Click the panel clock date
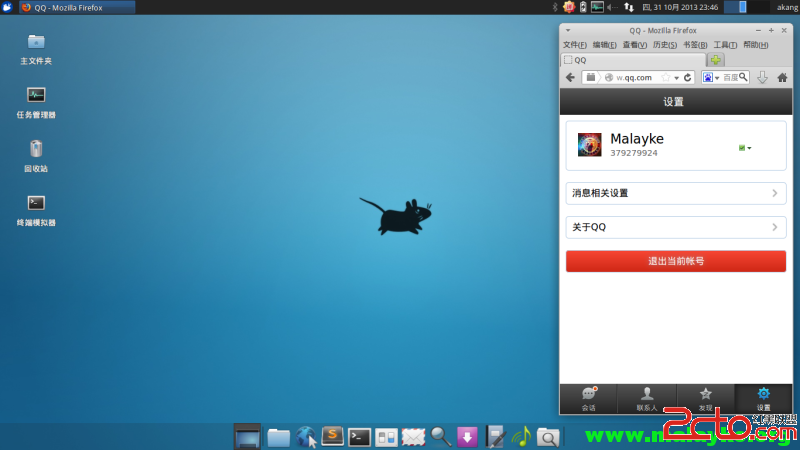Viewport: 800px width, 450px height. [x=680, y=7]
